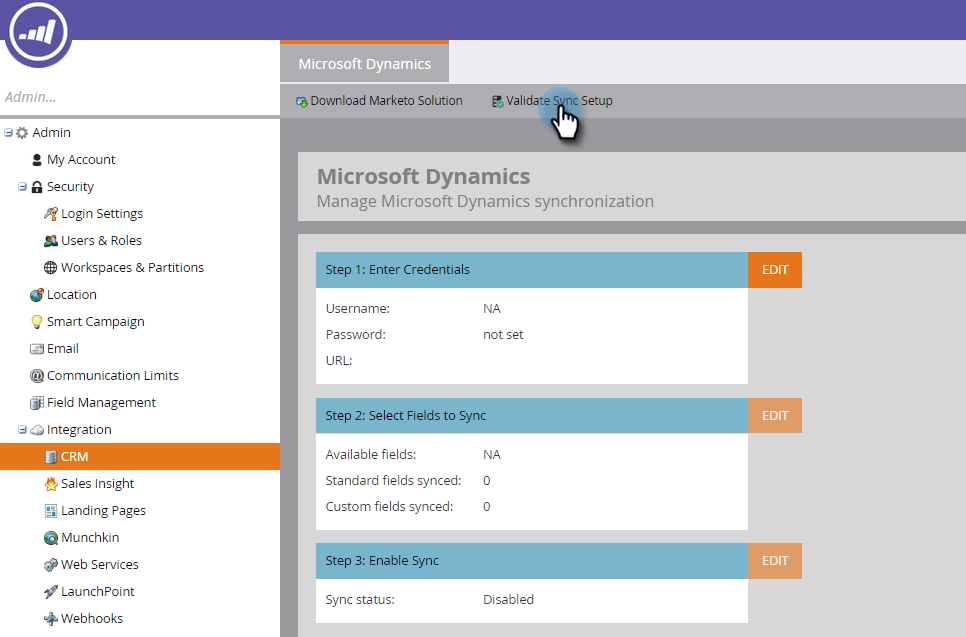Image resolution: width=966 pixels, height=637 pixels.
Task: Open Field Management
Action: click(101, 403)
